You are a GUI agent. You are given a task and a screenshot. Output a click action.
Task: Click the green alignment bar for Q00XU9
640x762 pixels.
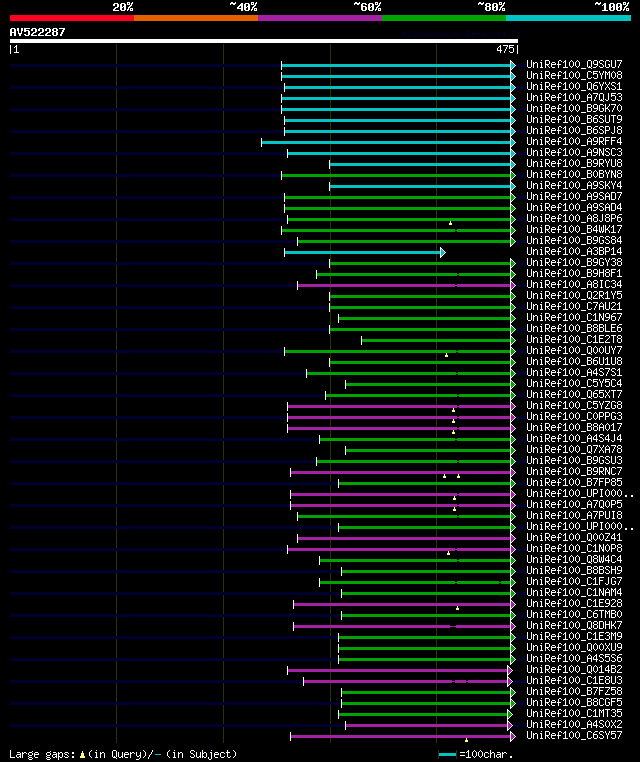[x=425, y=648]
